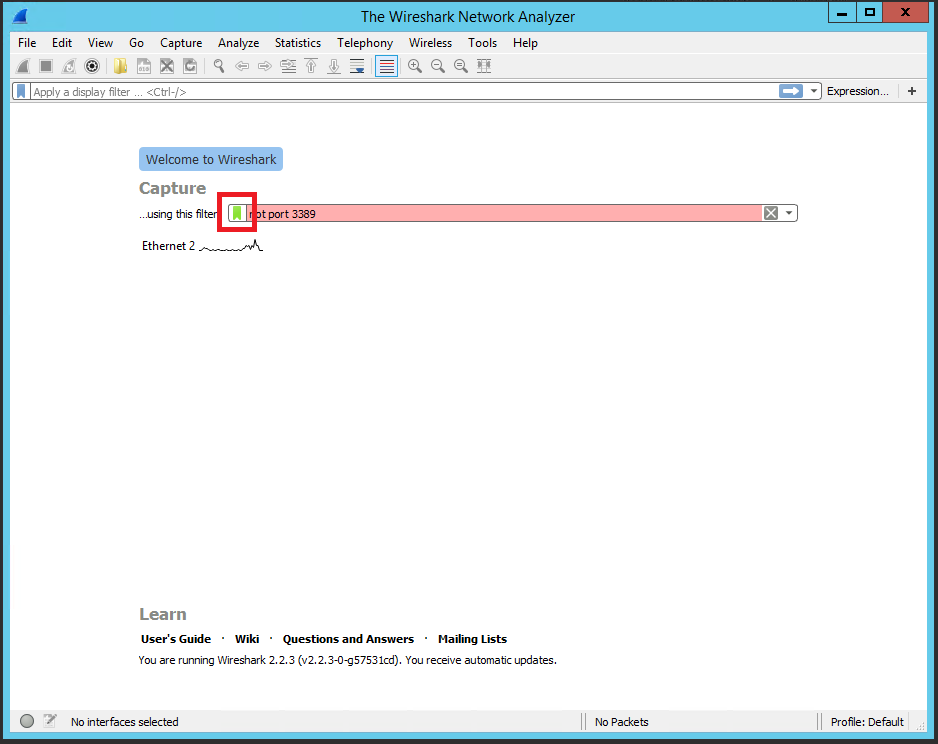The width and height of the screenshot is (938, 744).
Task: Jump to the last packet icon
Action: (334, 66)
